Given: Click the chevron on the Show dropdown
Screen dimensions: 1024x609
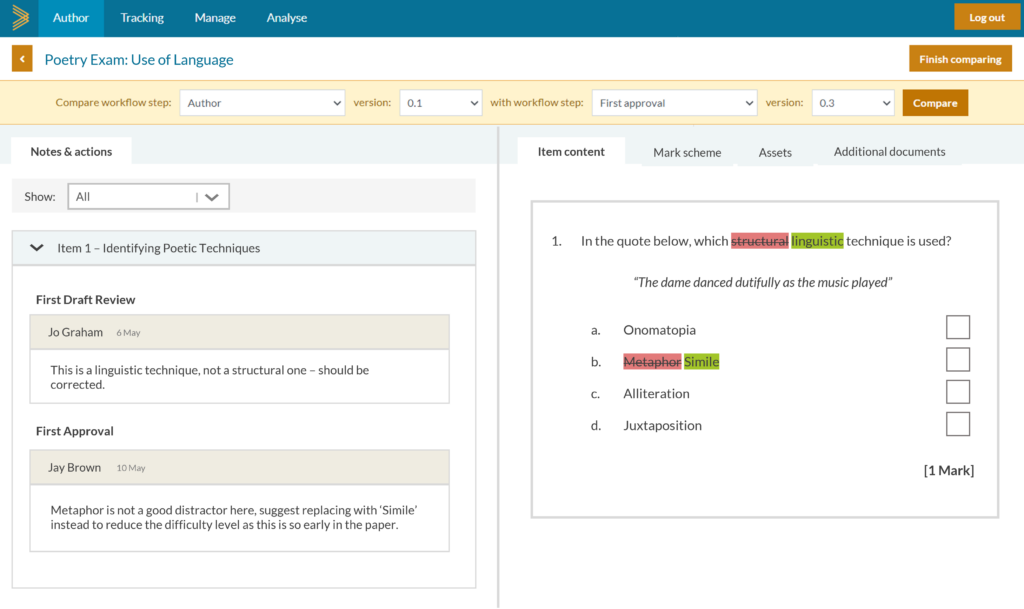Looking at the screenshot, I should [x=211, y=196].
